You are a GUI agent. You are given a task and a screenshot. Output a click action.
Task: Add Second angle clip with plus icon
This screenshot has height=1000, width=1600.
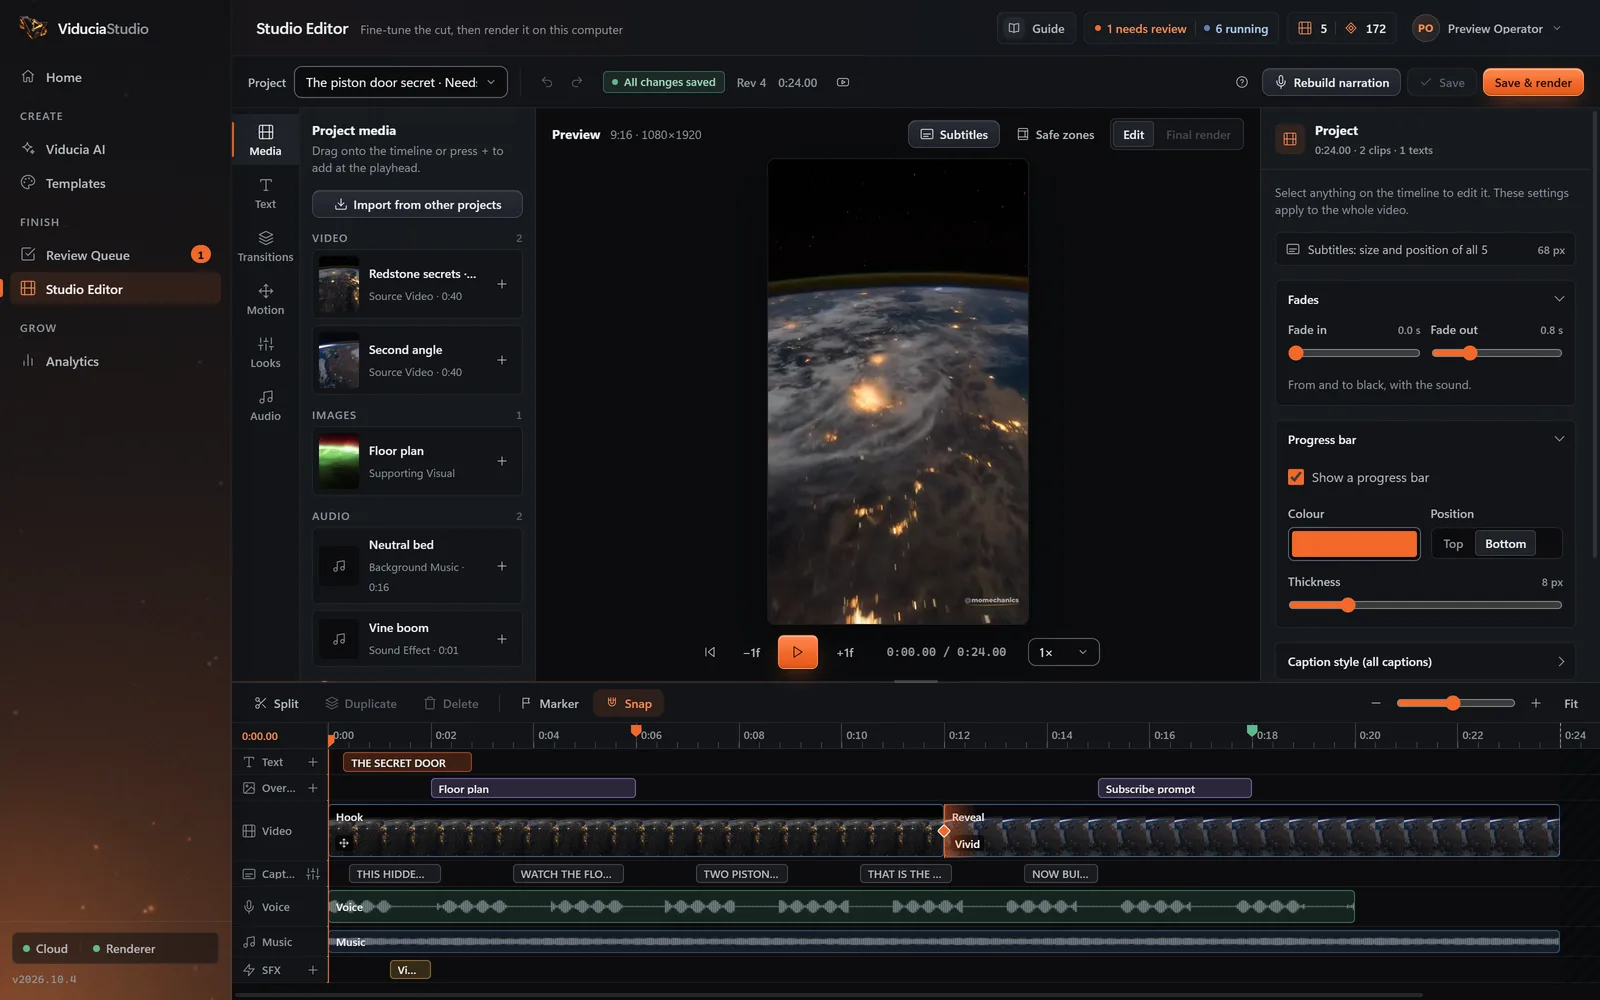[x=502, y=360]
